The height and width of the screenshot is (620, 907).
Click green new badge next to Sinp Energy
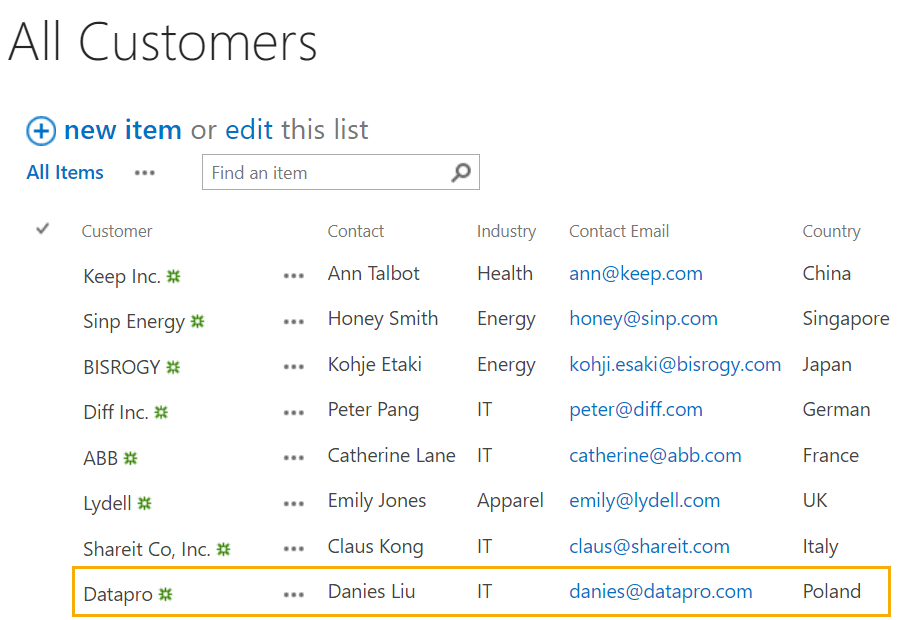coord(198,321)
